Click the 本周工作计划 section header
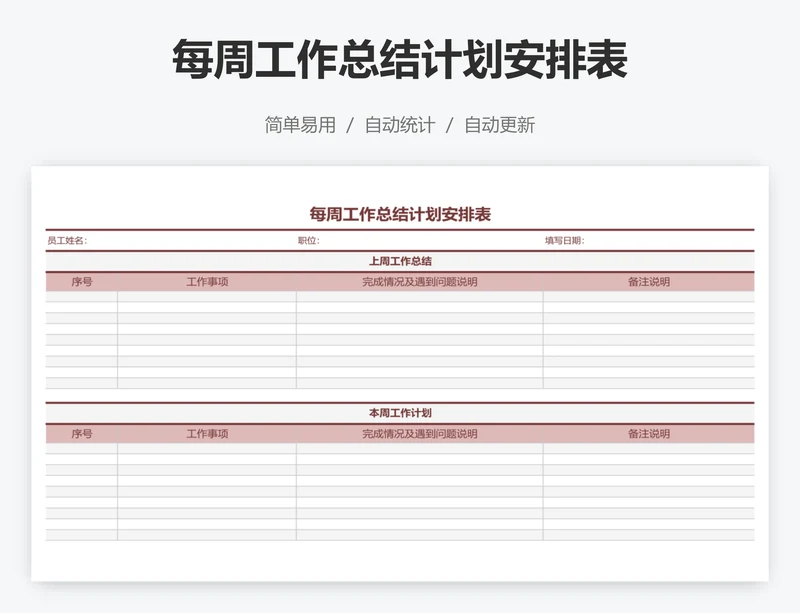Viewport: 800px width, 613px height. coord(400,413)
